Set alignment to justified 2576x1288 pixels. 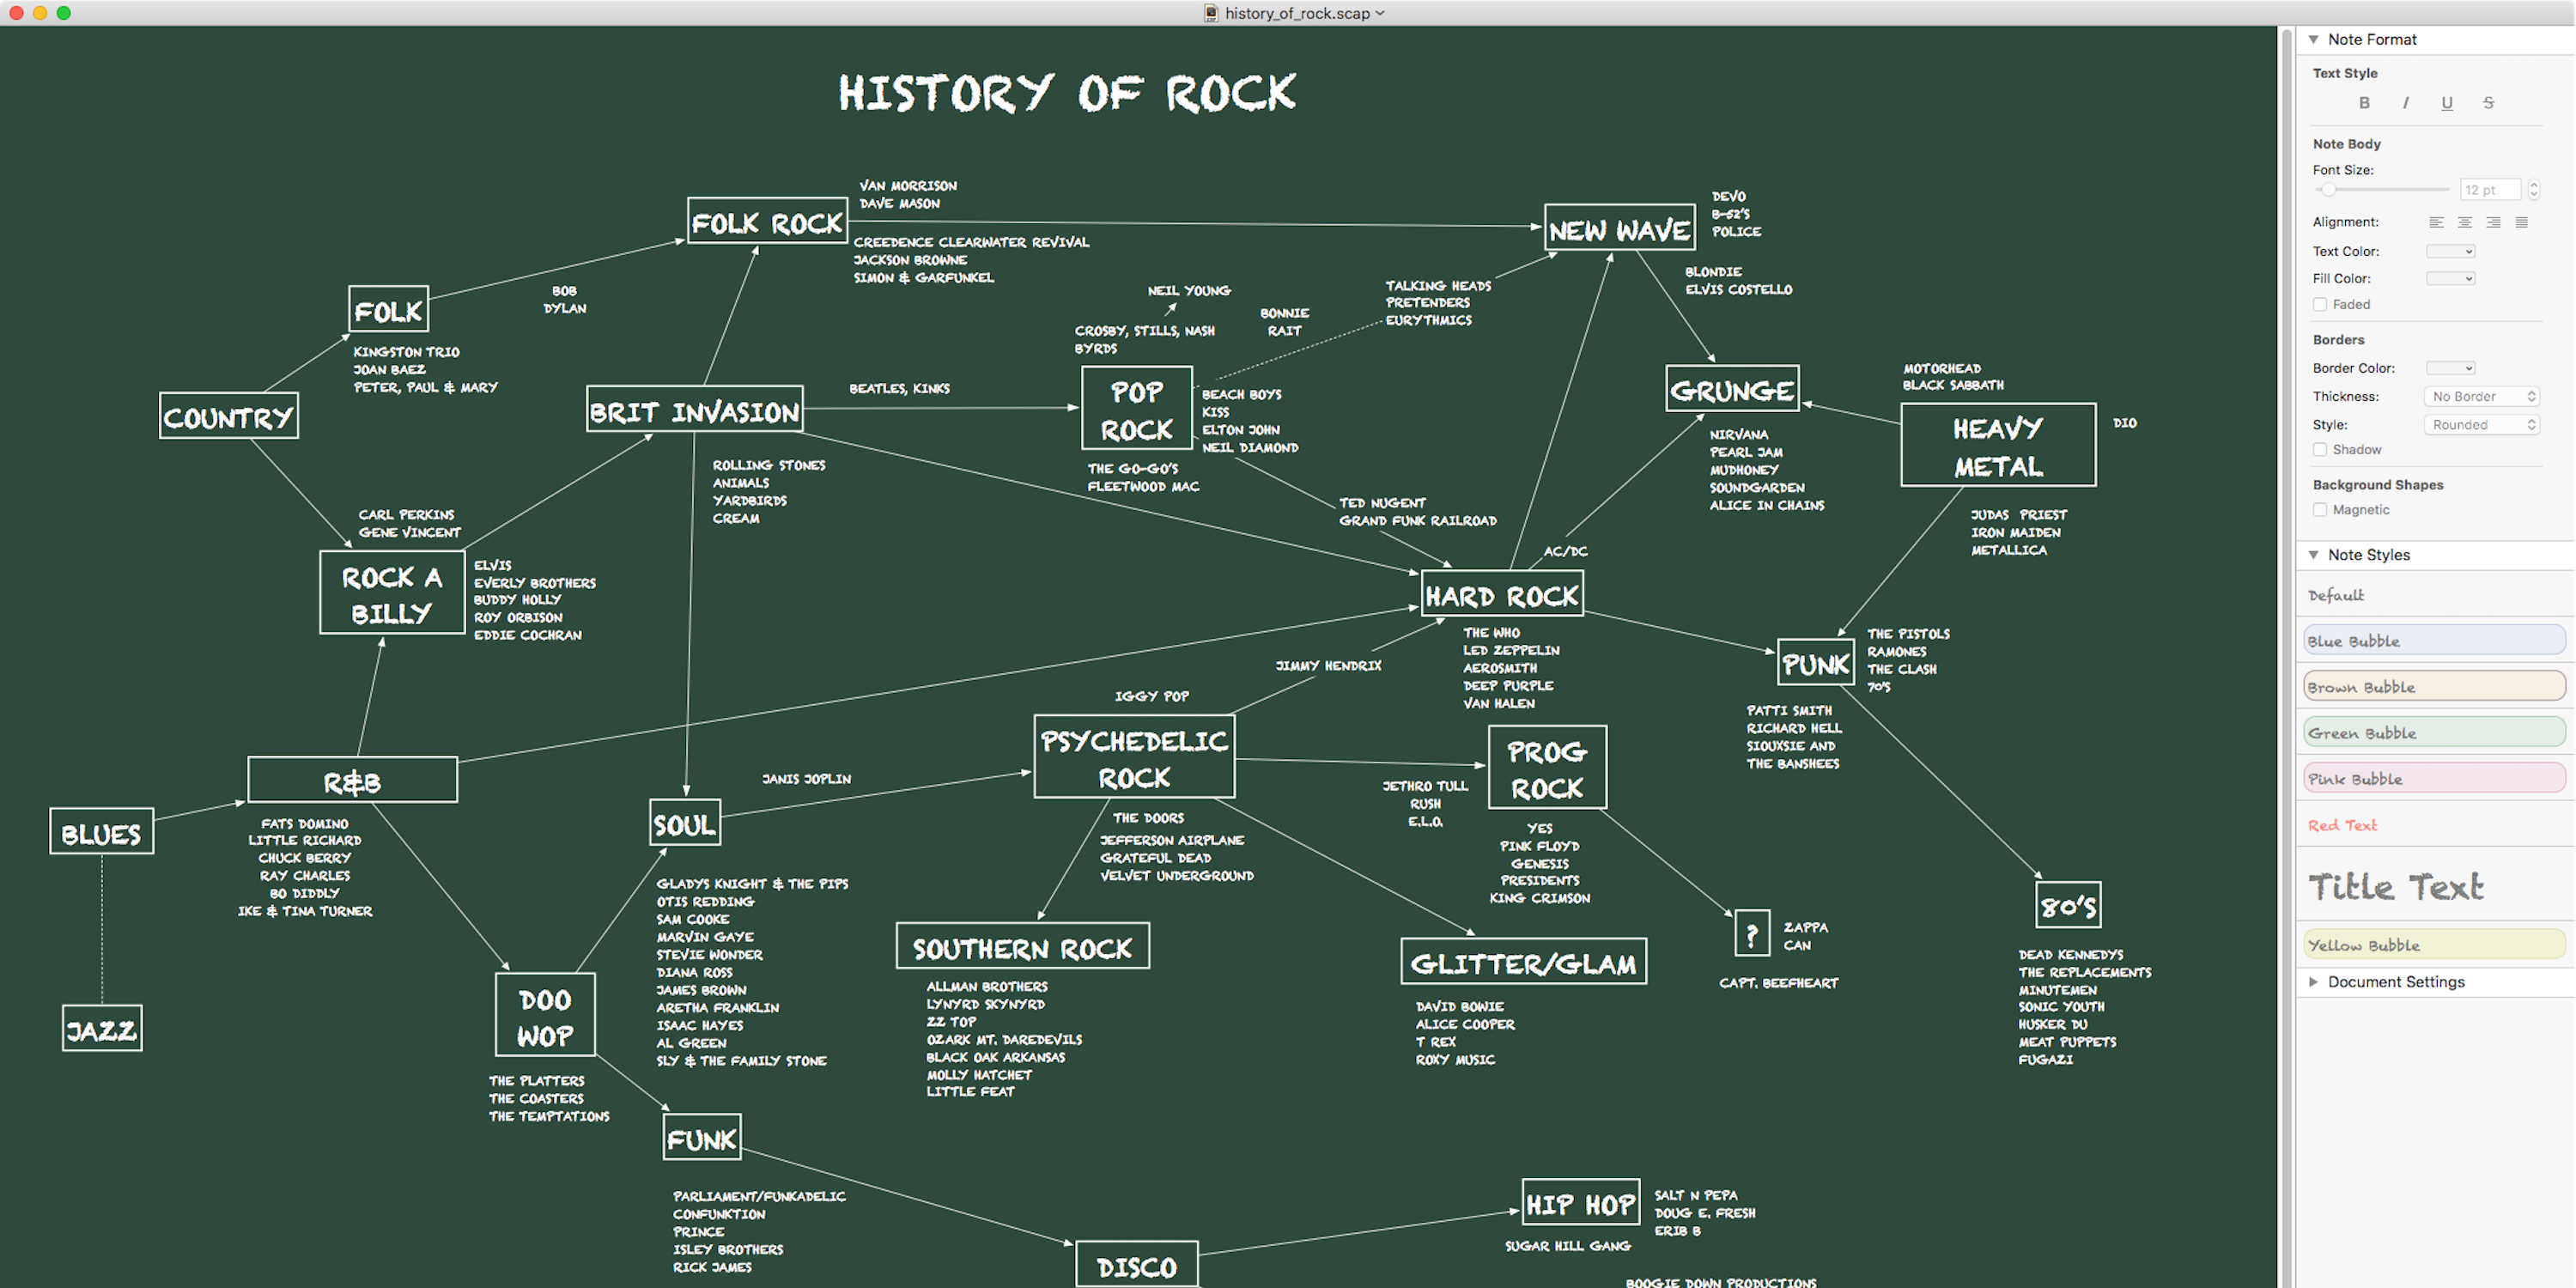[x=2523, y=222]
